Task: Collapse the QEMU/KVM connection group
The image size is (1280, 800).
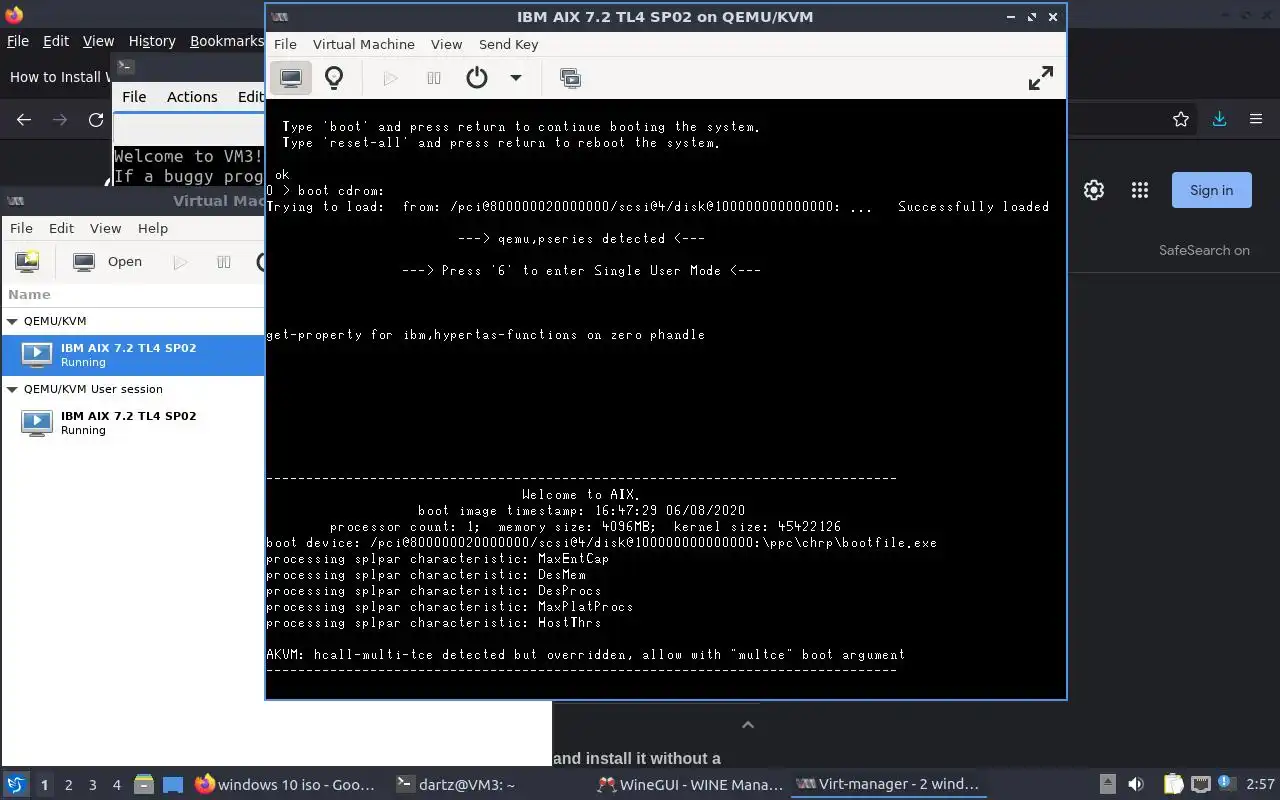Action: 12,321
